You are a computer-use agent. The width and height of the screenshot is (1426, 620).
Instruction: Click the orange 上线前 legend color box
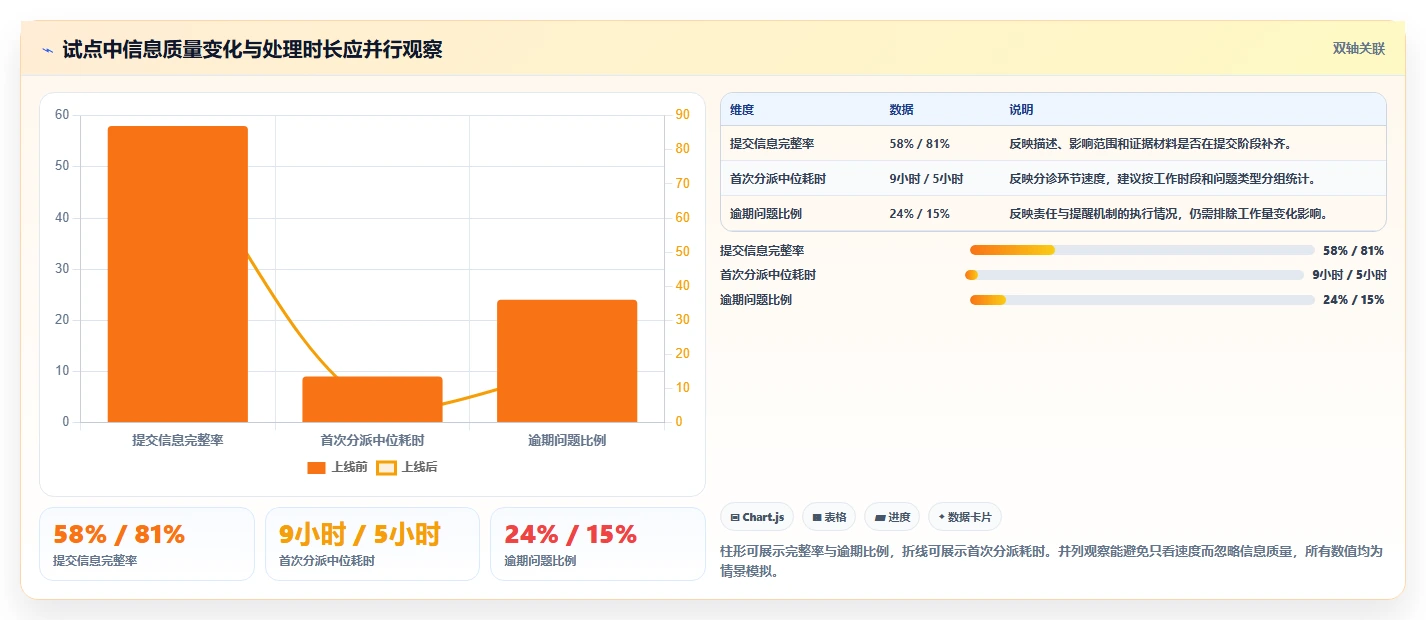(x=317, y=467)
